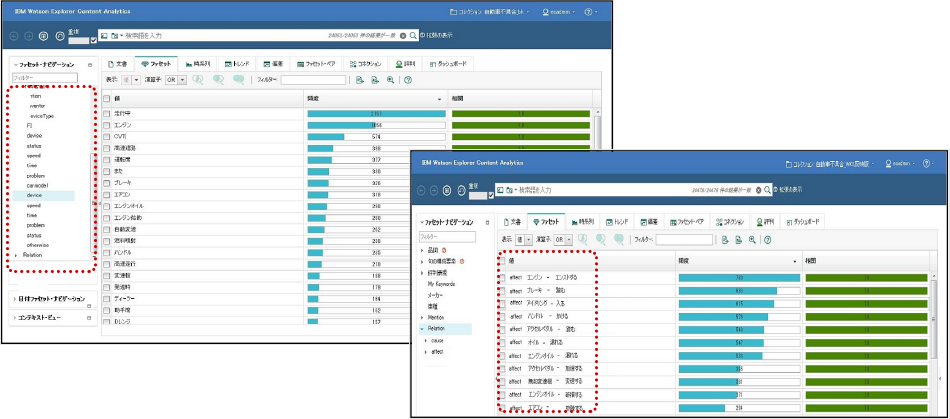The height and width of the screenshot is (419, 950).
Task: Open the ファセット・ペア tab in the front window
Action: click(x=686, y=222)
